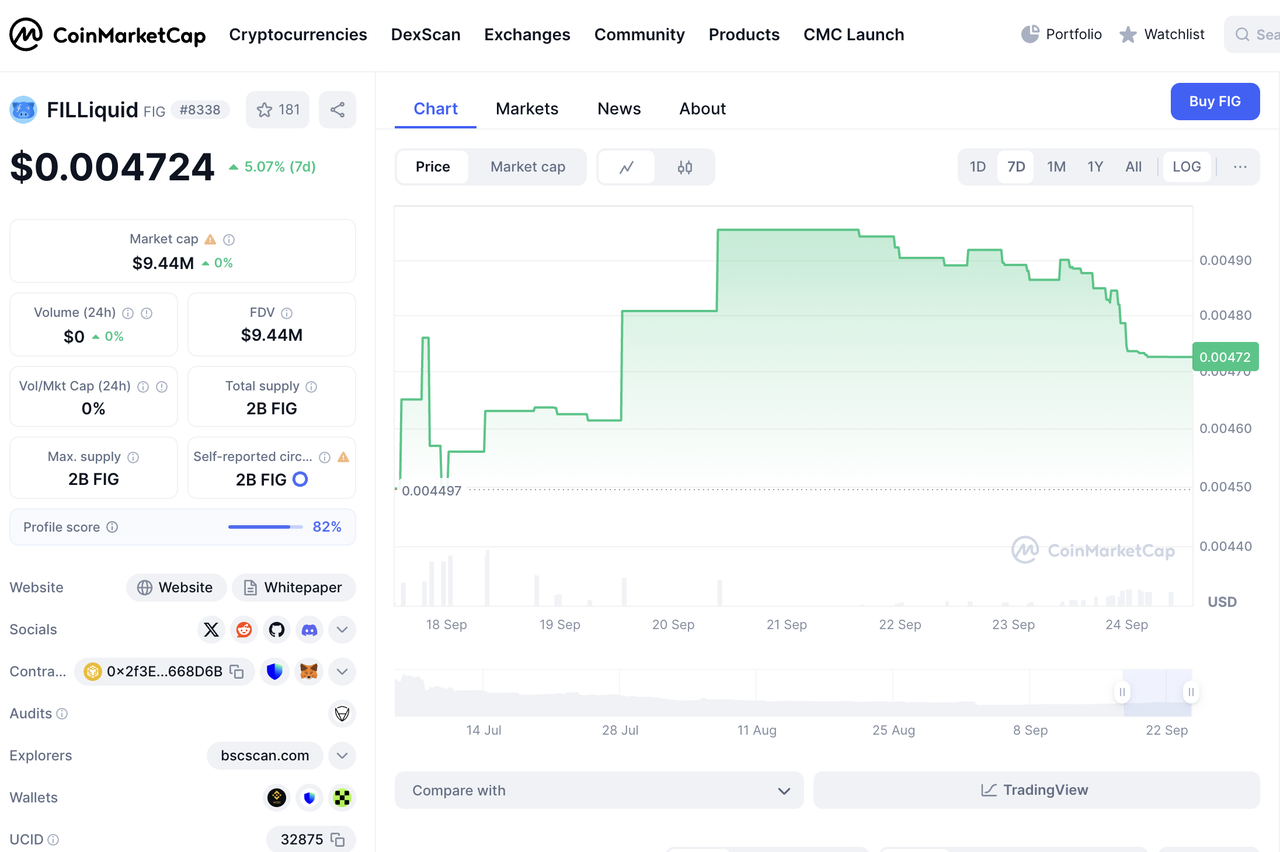Switch chart to Market cap view
This screenshot has width=1280, height=852.
pyautogui.click(x=528, y=167)
